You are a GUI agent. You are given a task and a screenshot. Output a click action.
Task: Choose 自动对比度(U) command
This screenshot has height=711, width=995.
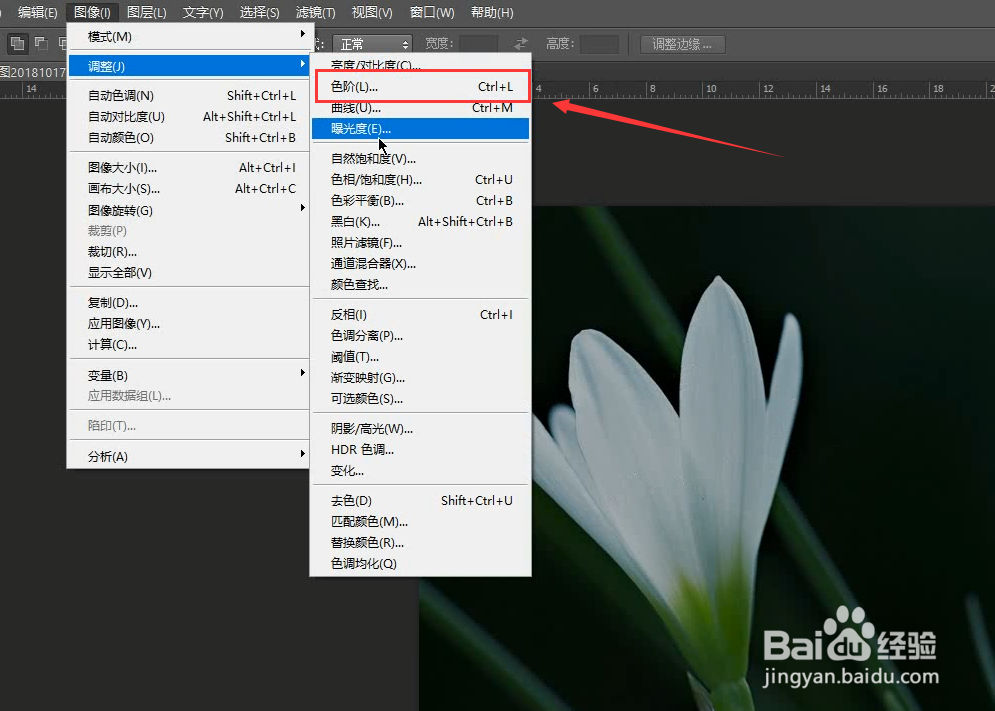click(x=188, y=116)
